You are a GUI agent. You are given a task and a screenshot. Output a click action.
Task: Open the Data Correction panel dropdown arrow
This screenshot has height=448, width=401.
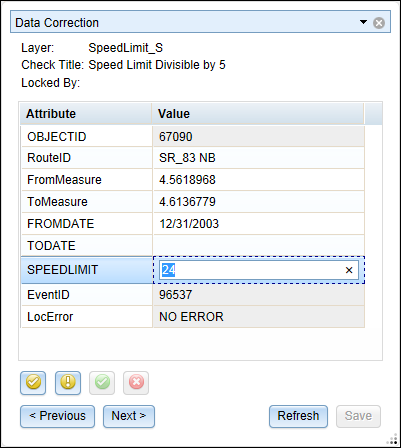363,22
